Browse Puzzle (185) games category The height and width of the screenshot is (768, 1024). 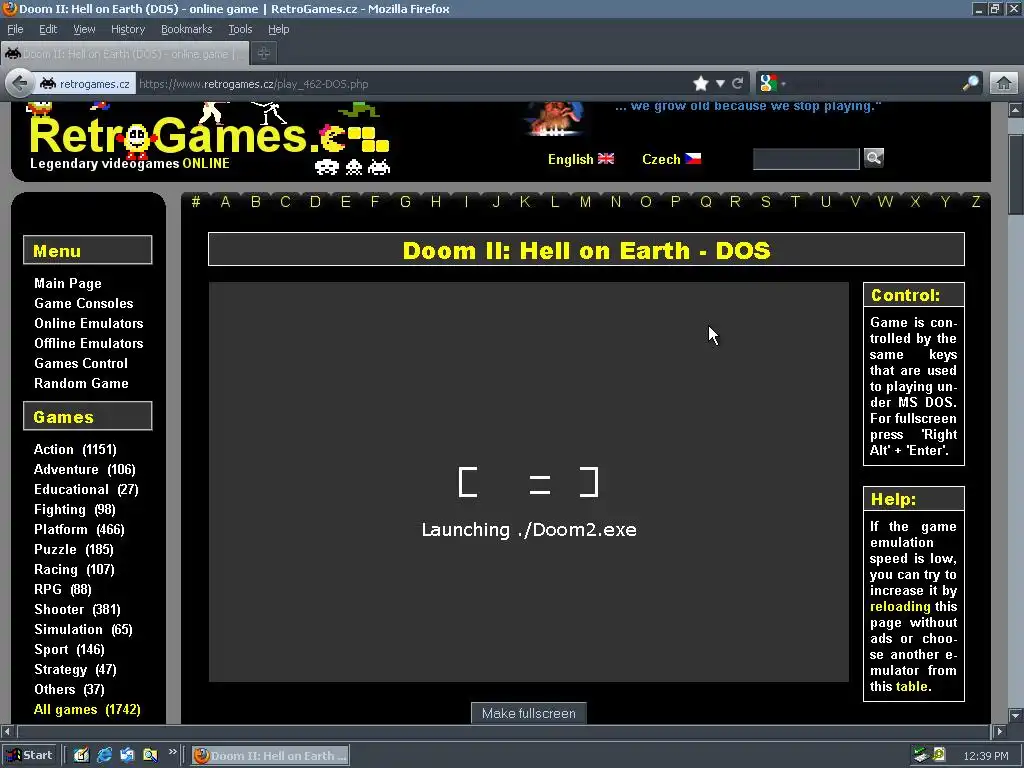(x=74, y=549)
